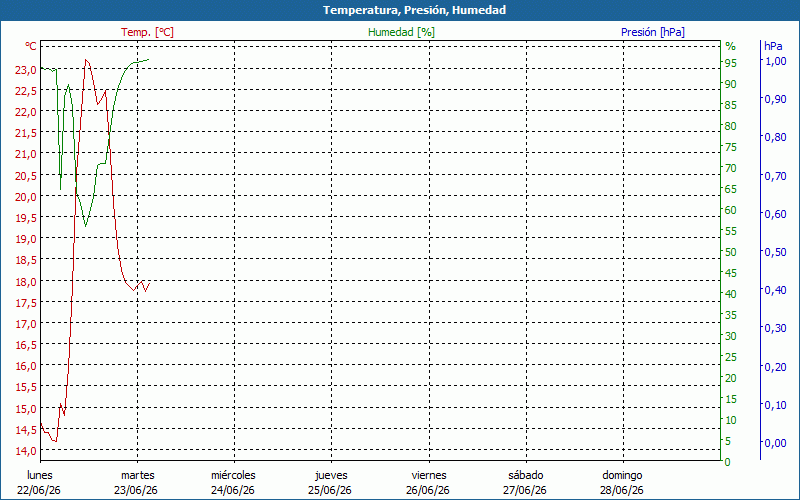Image resolution: width=800 pixels, height=500 pixels.
Task: Click the 'miércoles' day label
Action: click(233, 475)
